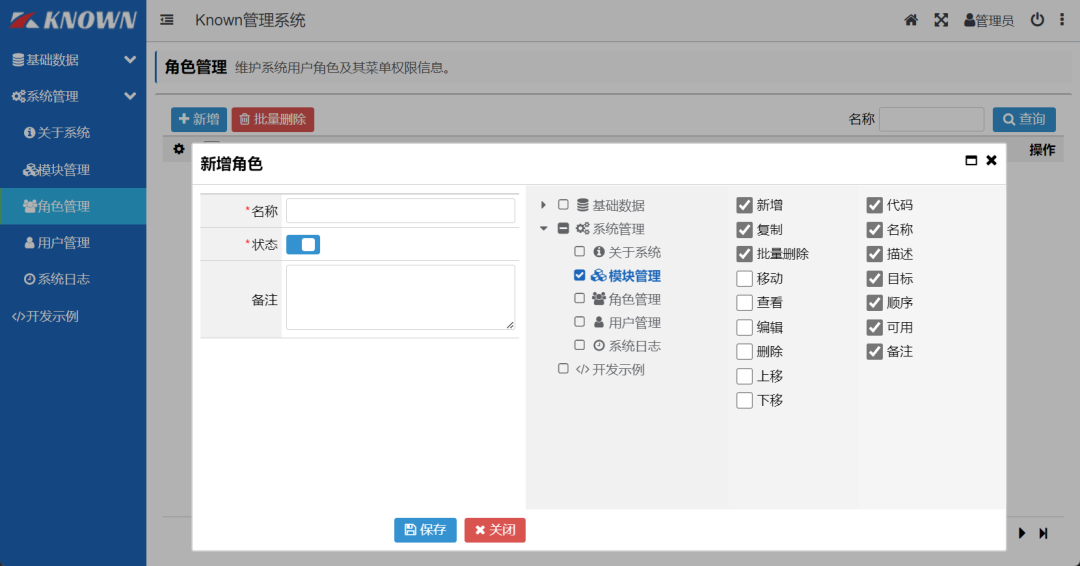Maximize the 新增角色 dialog
The image size is (1080, 566).
coord(971,160)
